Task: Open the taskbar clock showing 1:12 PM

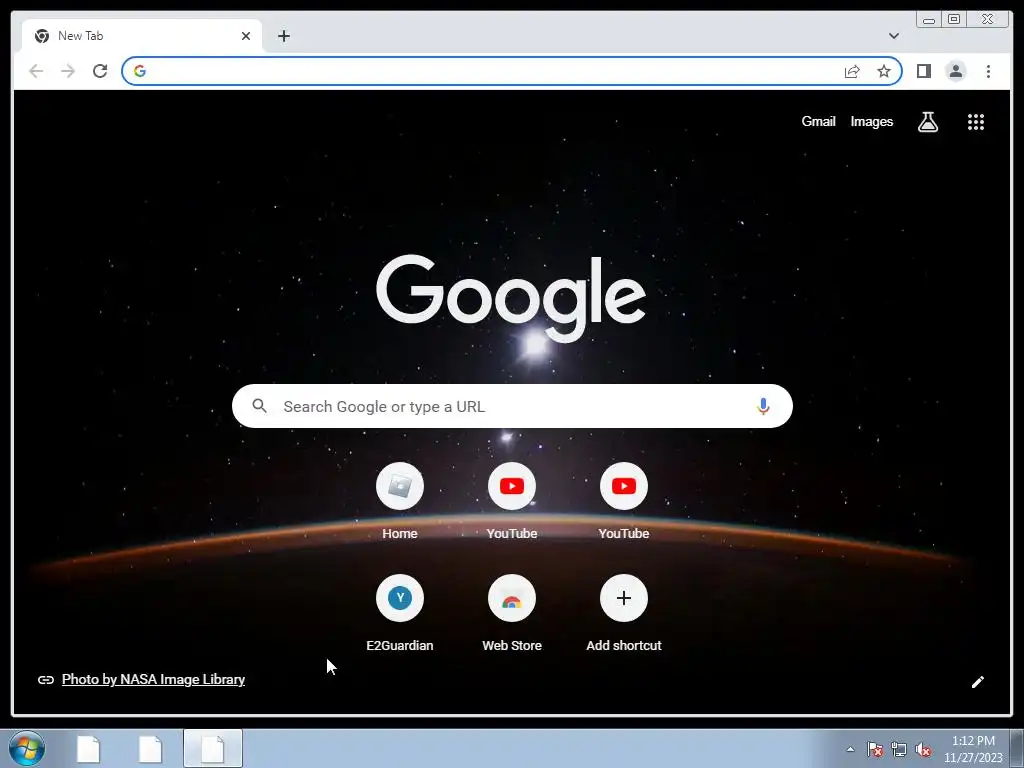Action: (x=973, y=749)
